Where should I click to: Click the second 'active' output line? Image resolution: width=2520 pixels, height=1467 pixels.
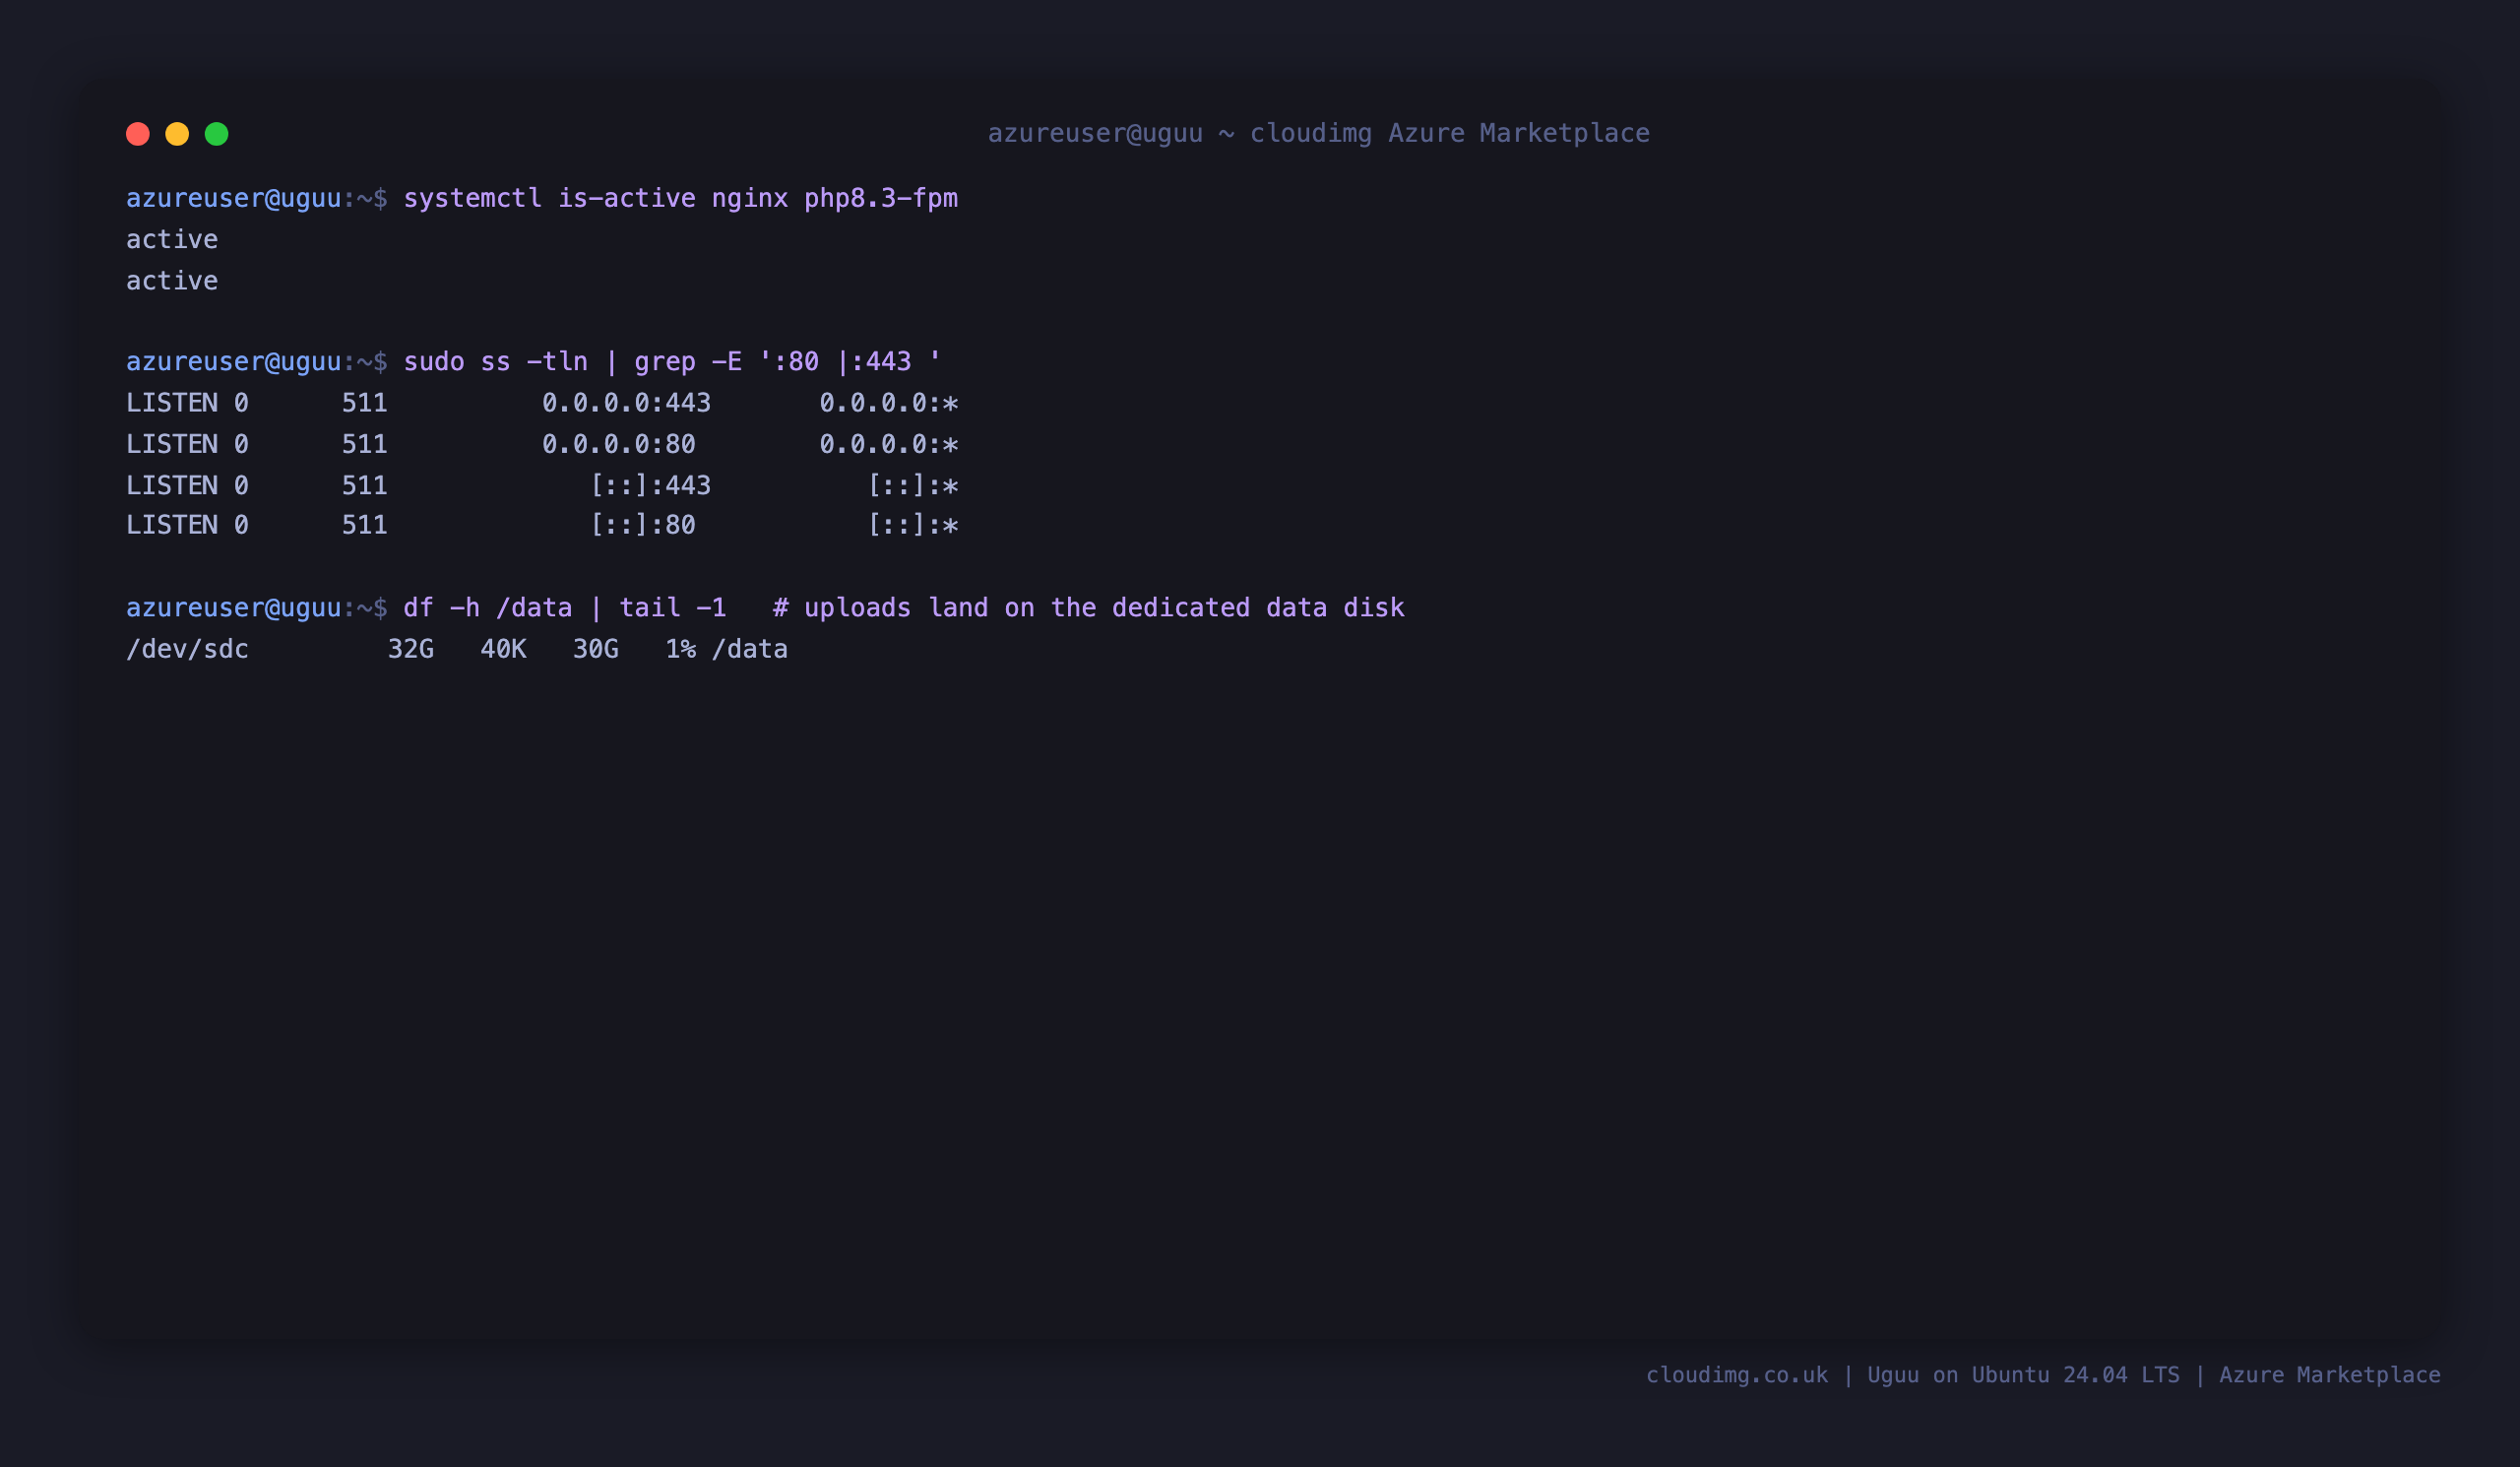(172, 281)
